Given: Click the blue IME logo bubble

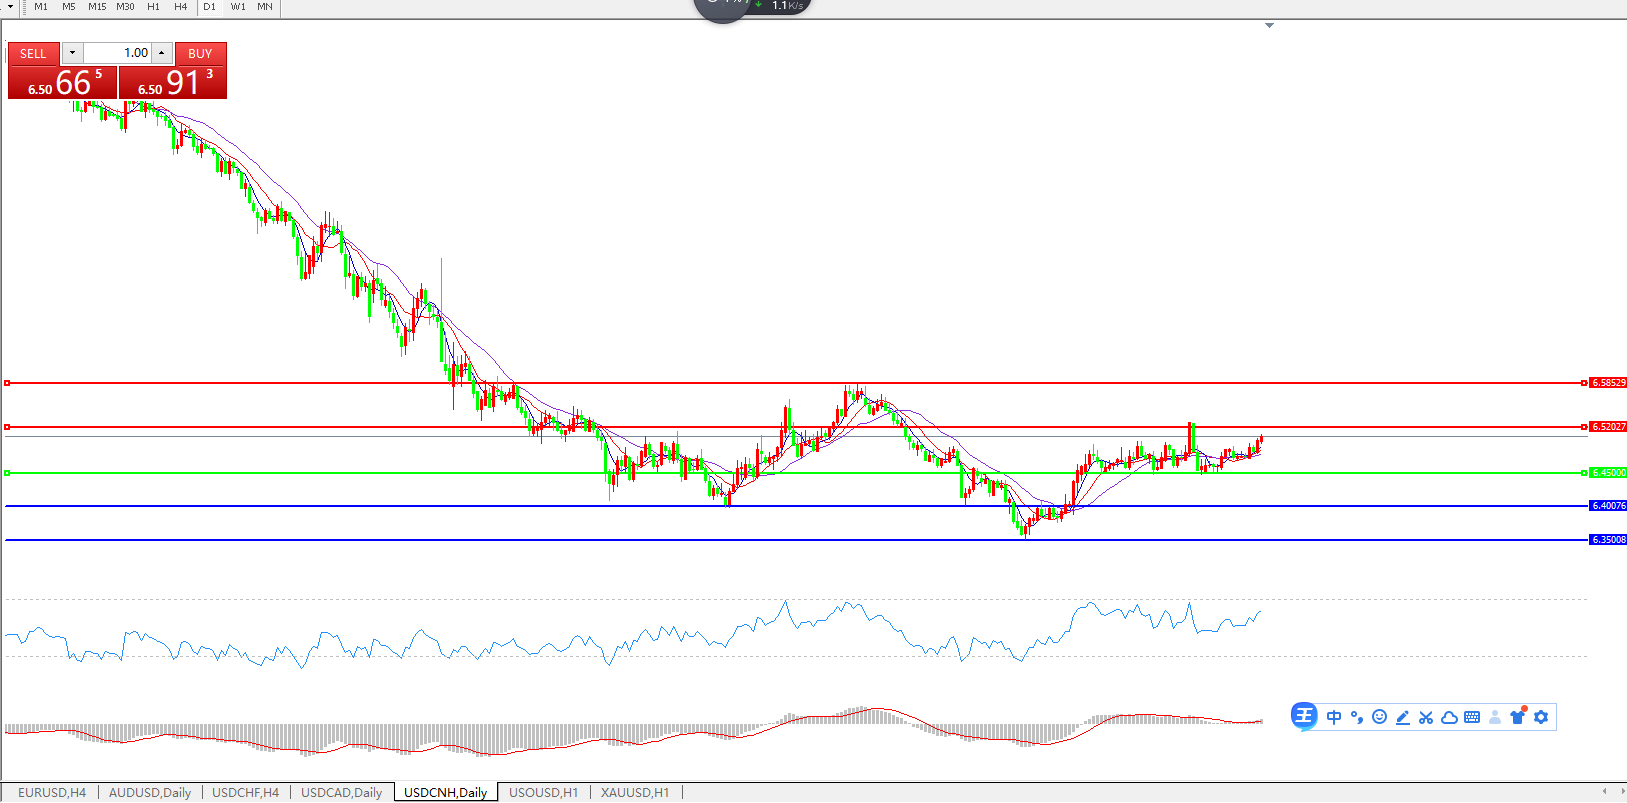Looking at the screenshot, I should [x=1304, y=716].
